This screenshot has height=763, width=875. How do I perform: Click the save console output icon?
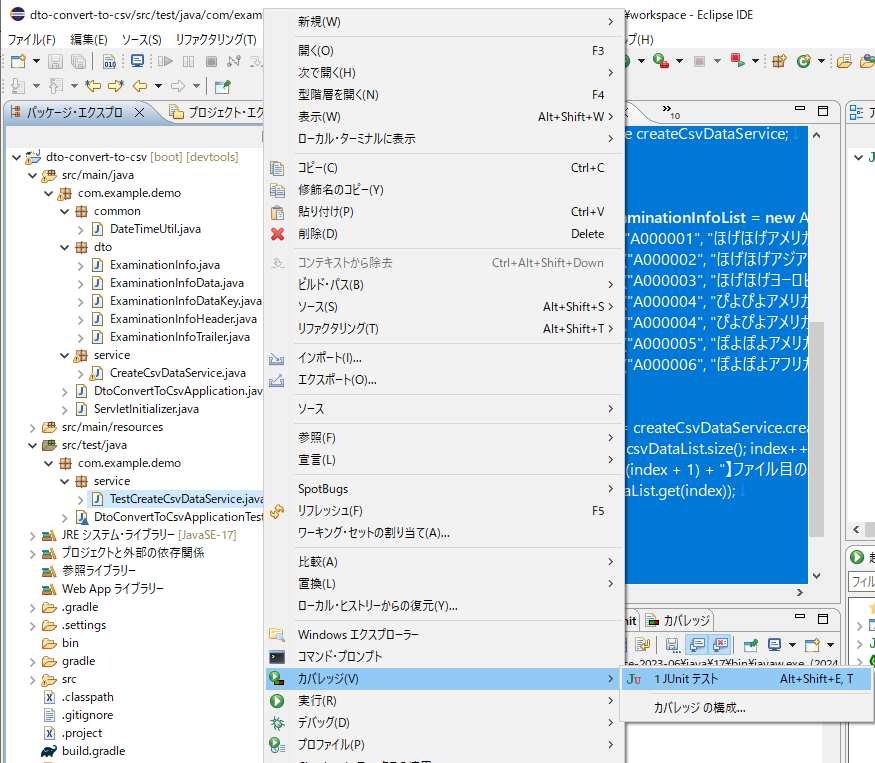click(672, 645)
